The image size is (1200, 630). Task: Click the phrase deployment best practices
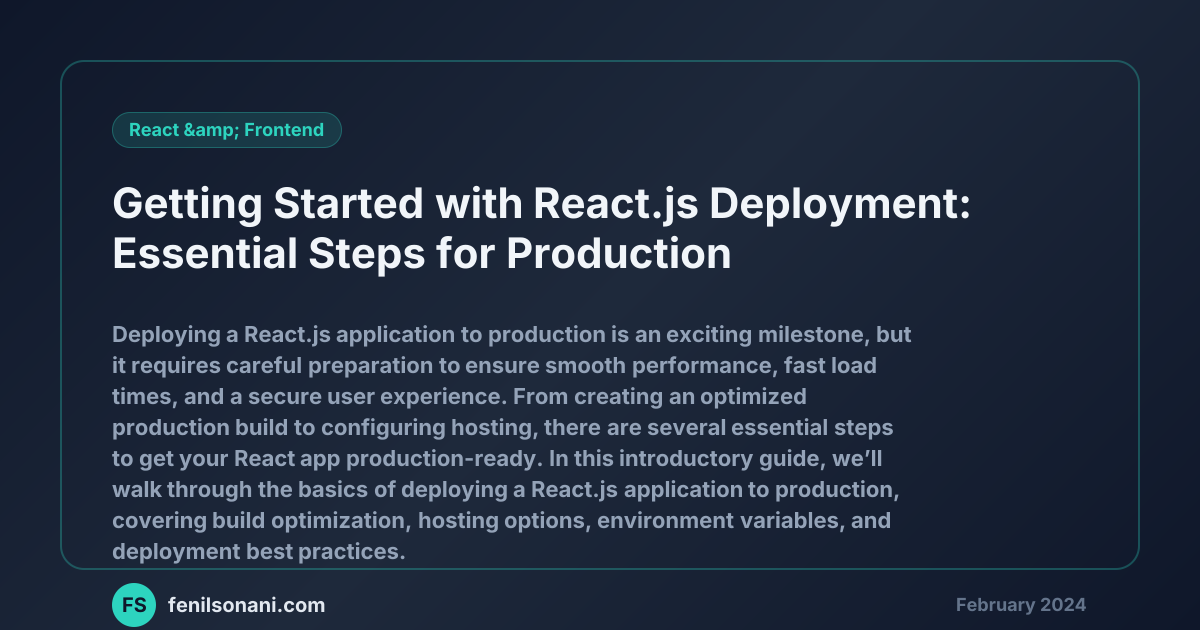(255, 552)
